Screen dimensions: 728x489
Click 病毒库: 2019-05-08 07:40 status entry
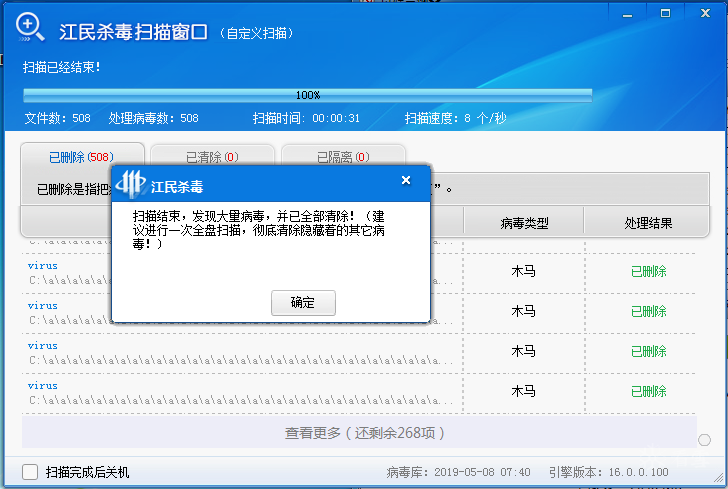(x=458, y=472)
